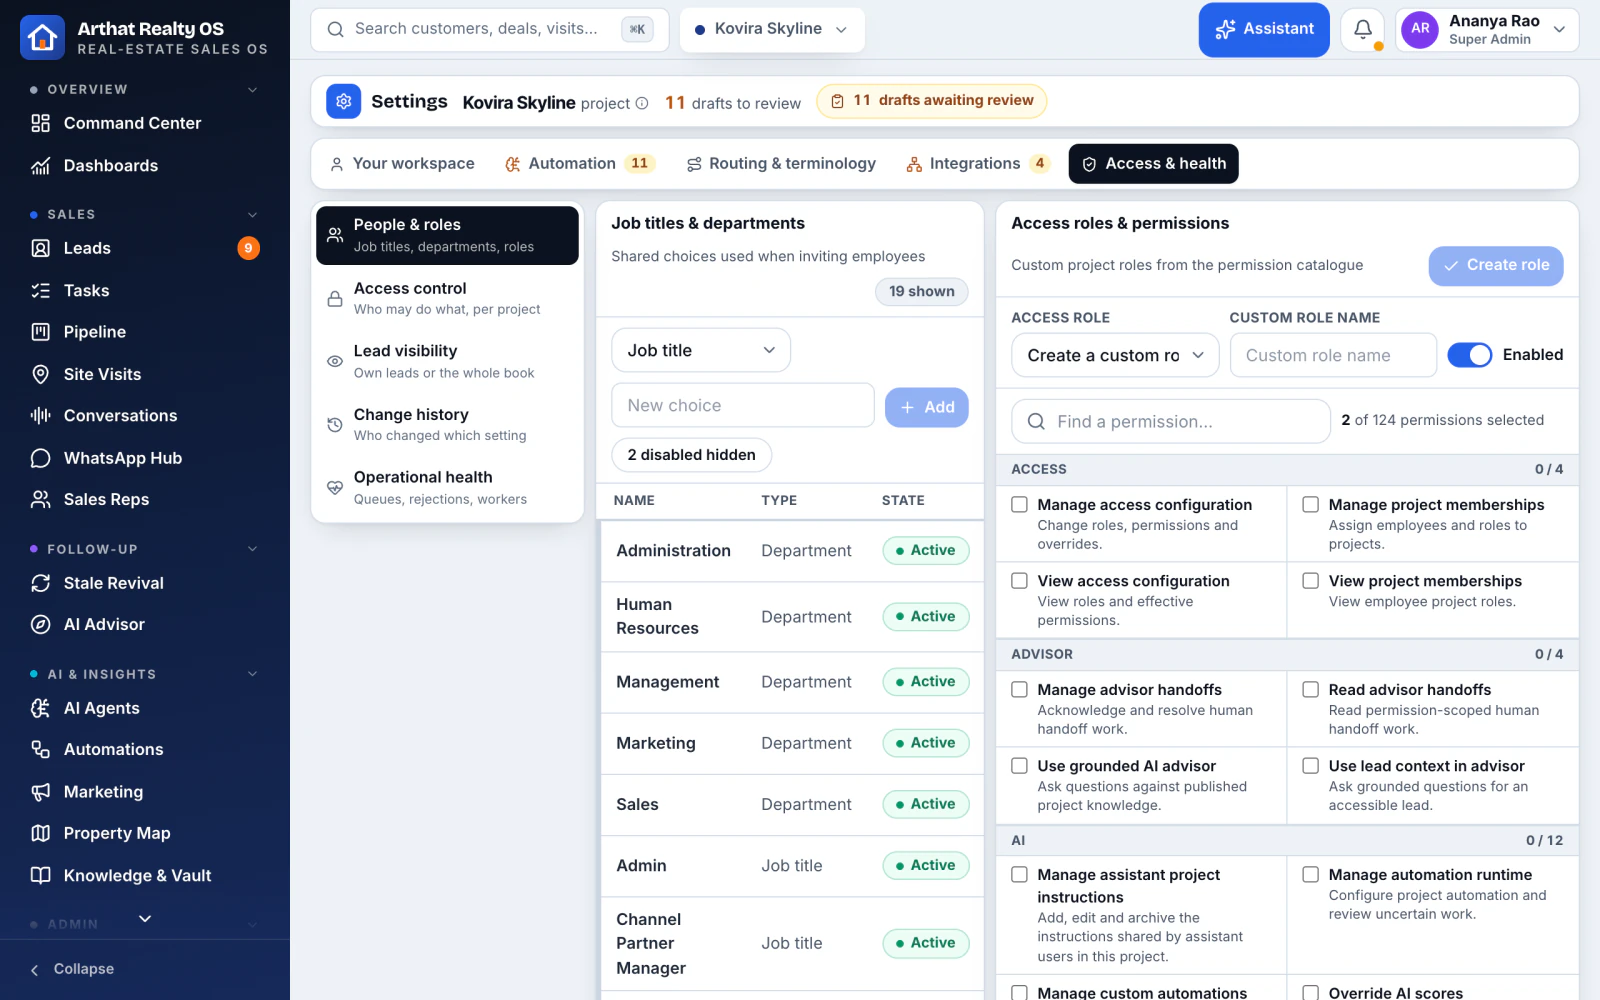1600x1000 pixels.
Task: Open the Job title type dropdown
Action: point(701,350)
